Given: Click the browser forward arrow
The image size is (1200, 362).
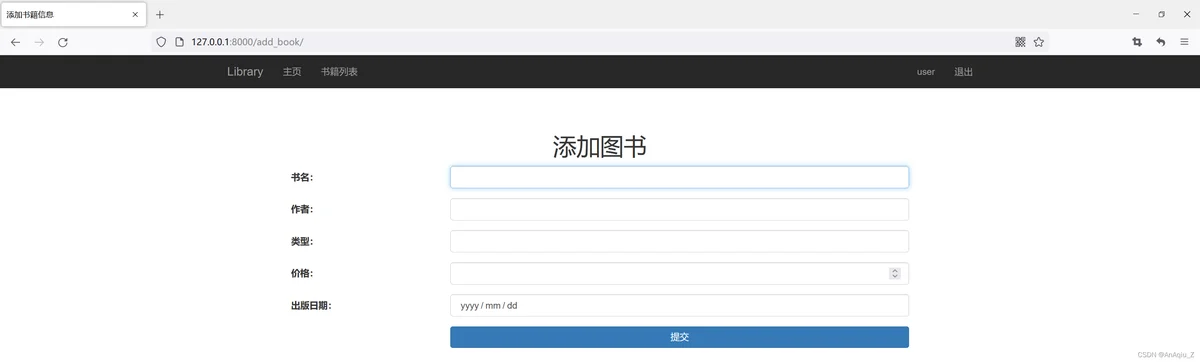Looking at the screenshot, I should (39, 42).
